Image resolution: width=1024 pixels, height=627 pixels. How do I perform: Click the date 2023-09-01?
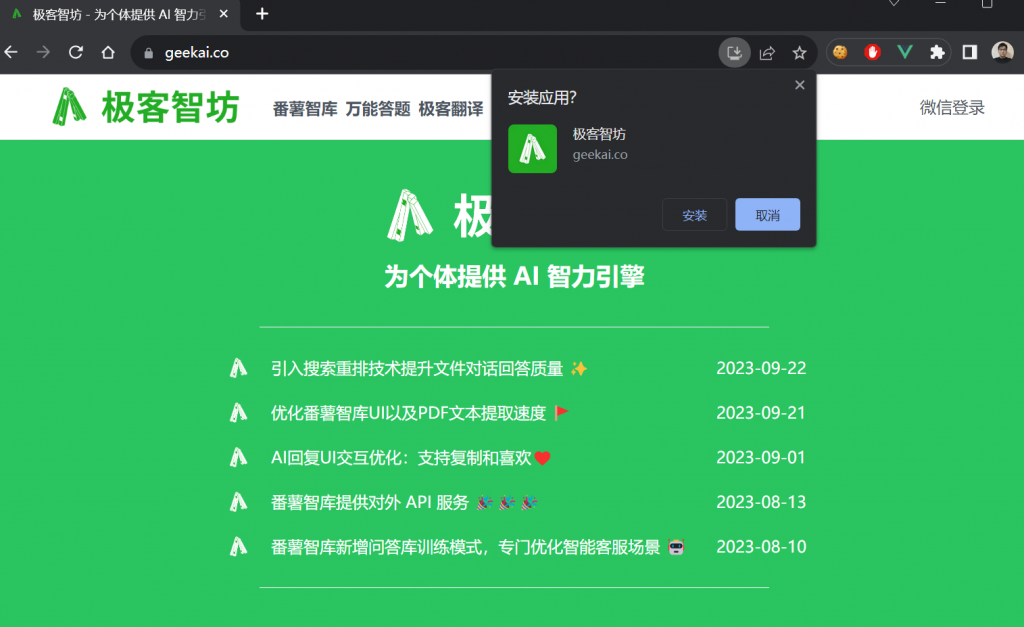761,457
